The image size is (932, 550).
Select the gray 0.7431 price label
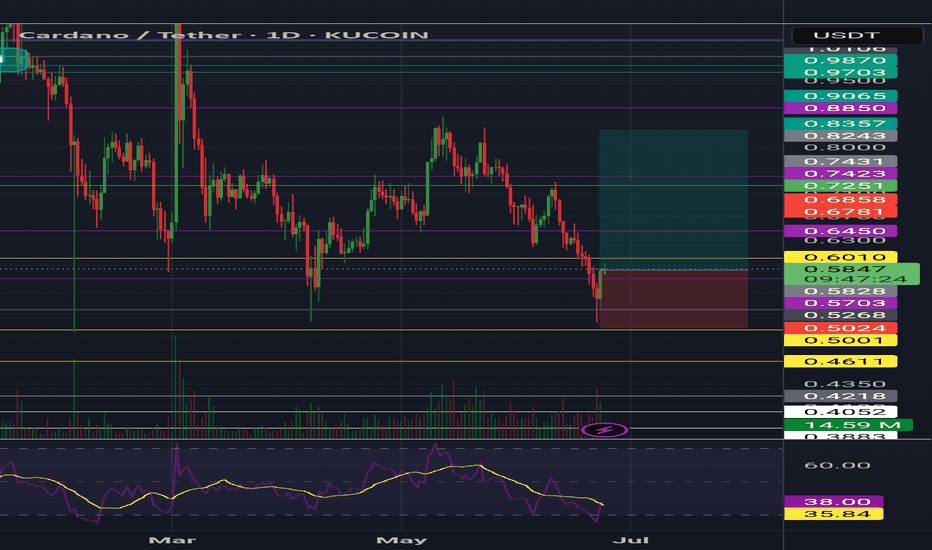[840, 162]
